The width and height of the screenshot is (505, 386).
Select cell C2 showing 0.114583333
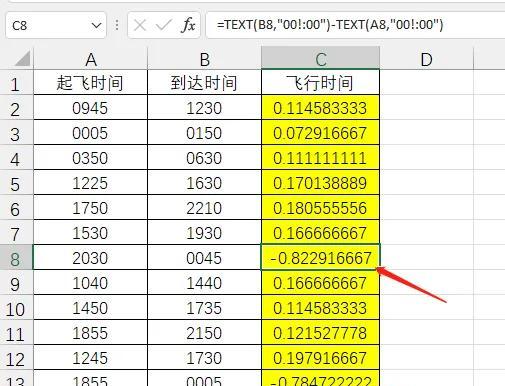tap(320, 108)
